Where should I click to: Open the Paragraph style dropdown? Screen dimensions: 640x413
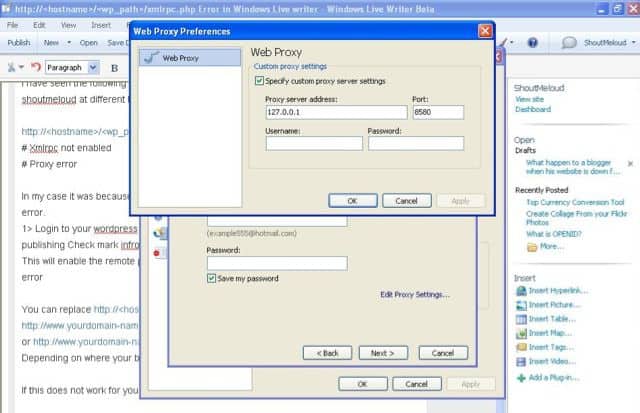click(x=93, y=67)
